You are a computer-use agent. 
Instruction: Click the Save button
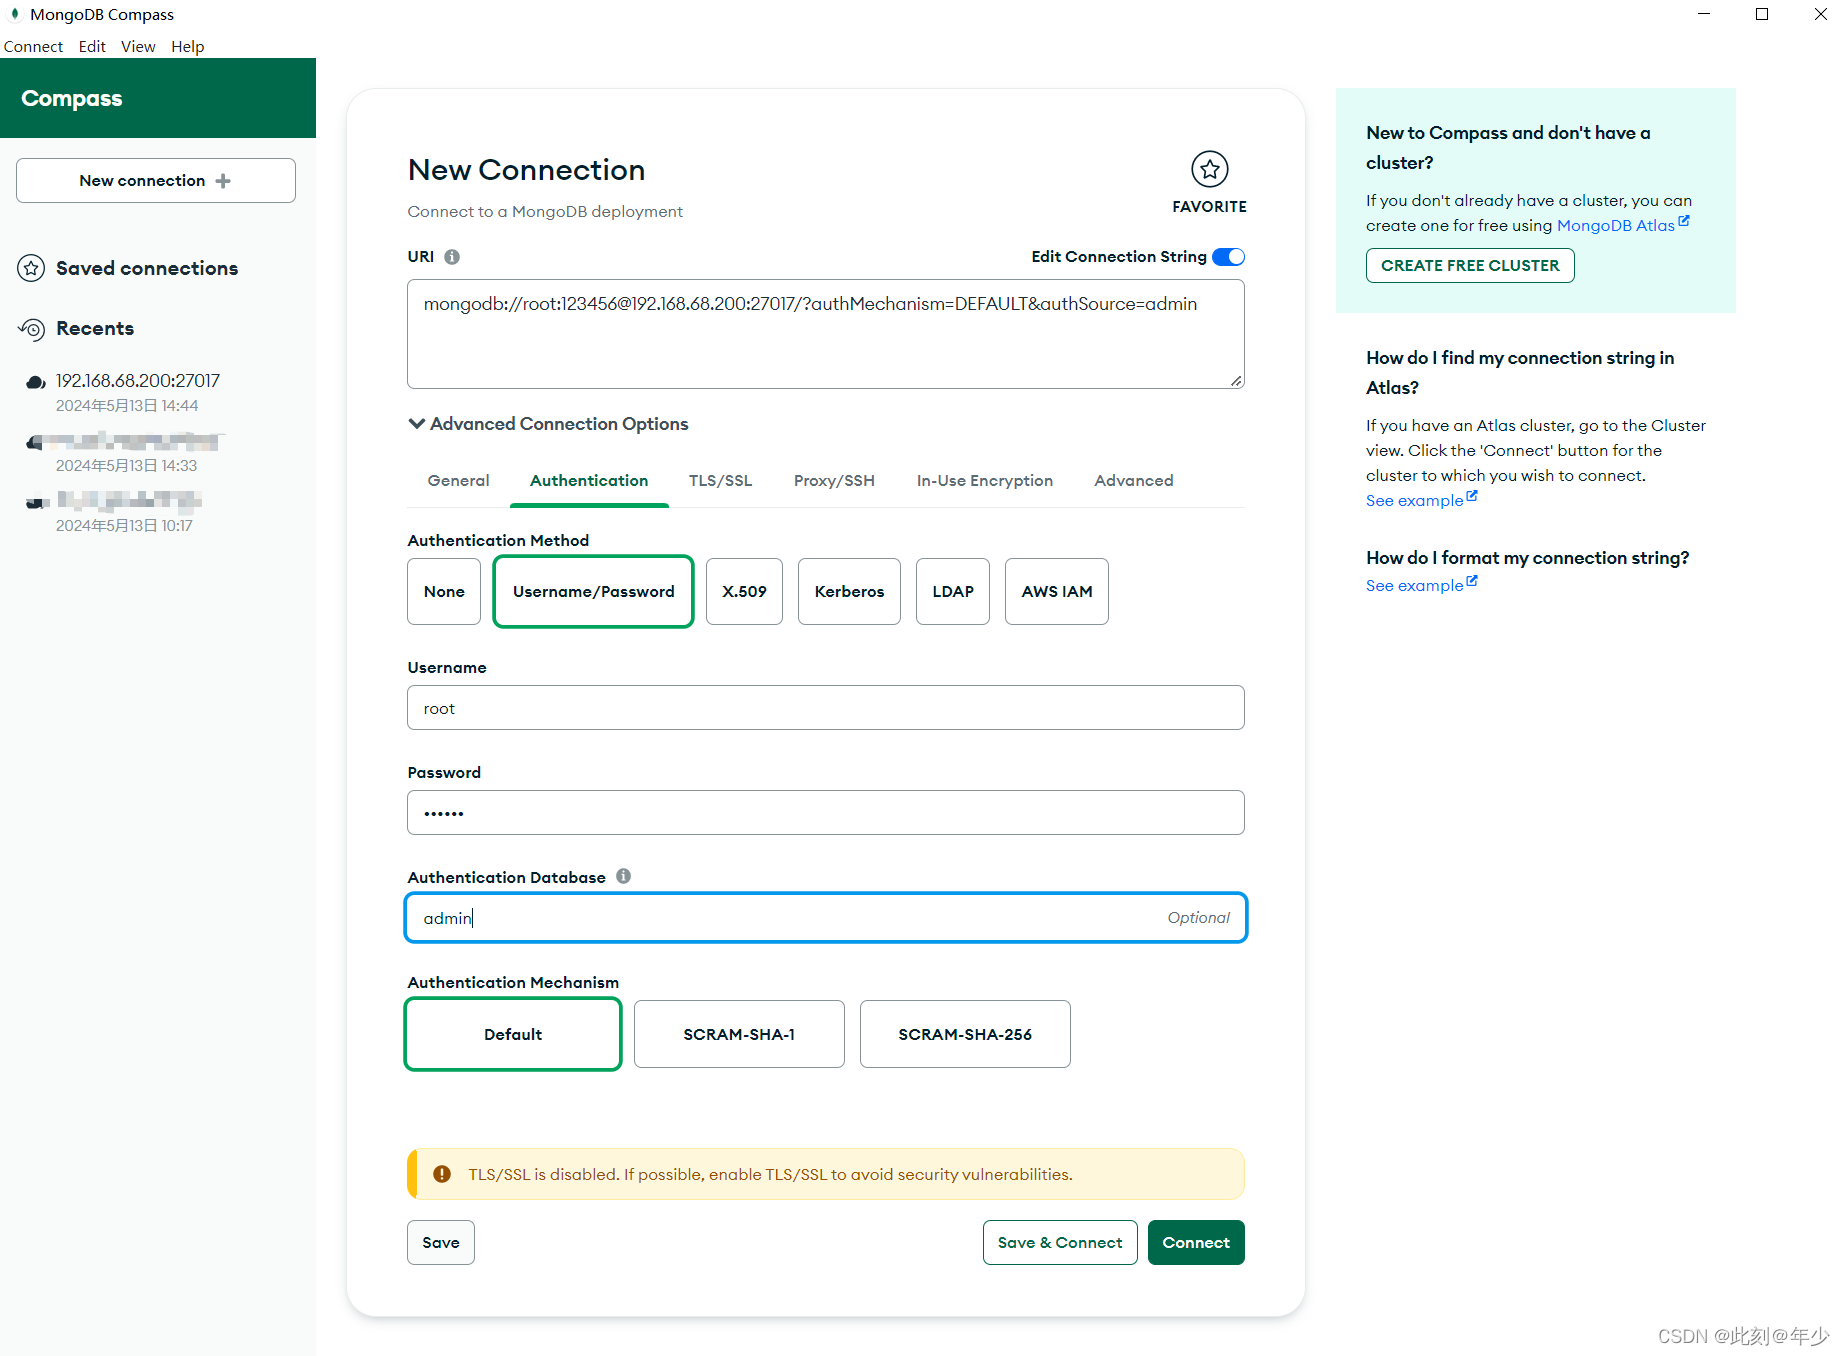441,1243
